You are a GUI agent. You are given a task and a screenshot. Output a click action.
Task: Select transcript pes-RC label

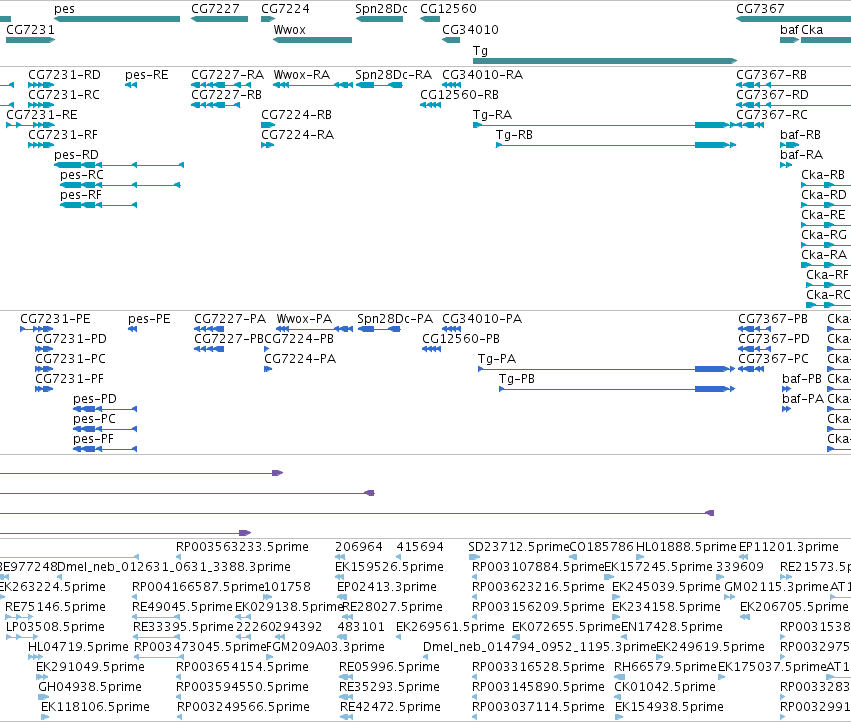coord(82,175)
